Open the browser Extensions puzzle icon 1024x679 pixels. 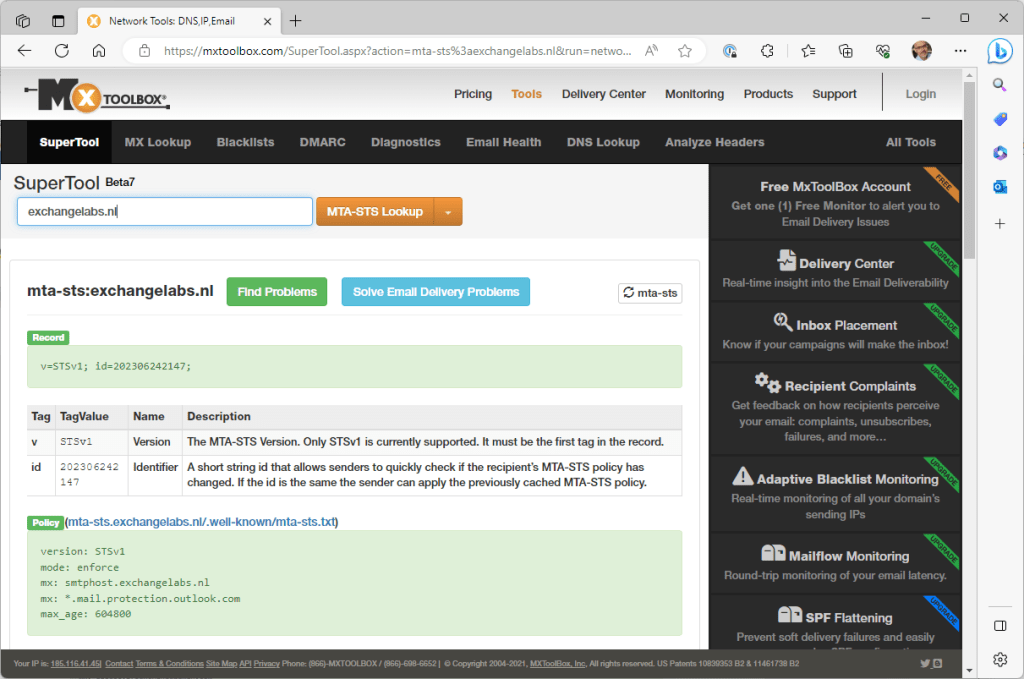[x=768, y=51]
